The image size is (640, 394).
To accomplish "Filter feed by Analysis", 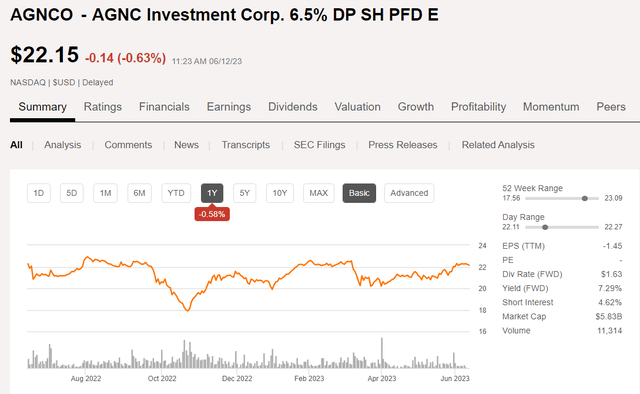I will coord(62,145).
